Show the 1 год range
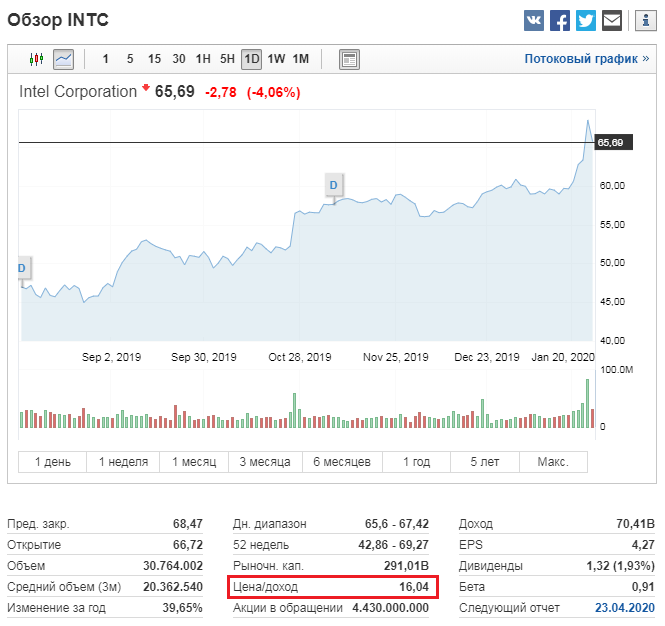This screenshot has height=626, width=665. pos(416,462)
